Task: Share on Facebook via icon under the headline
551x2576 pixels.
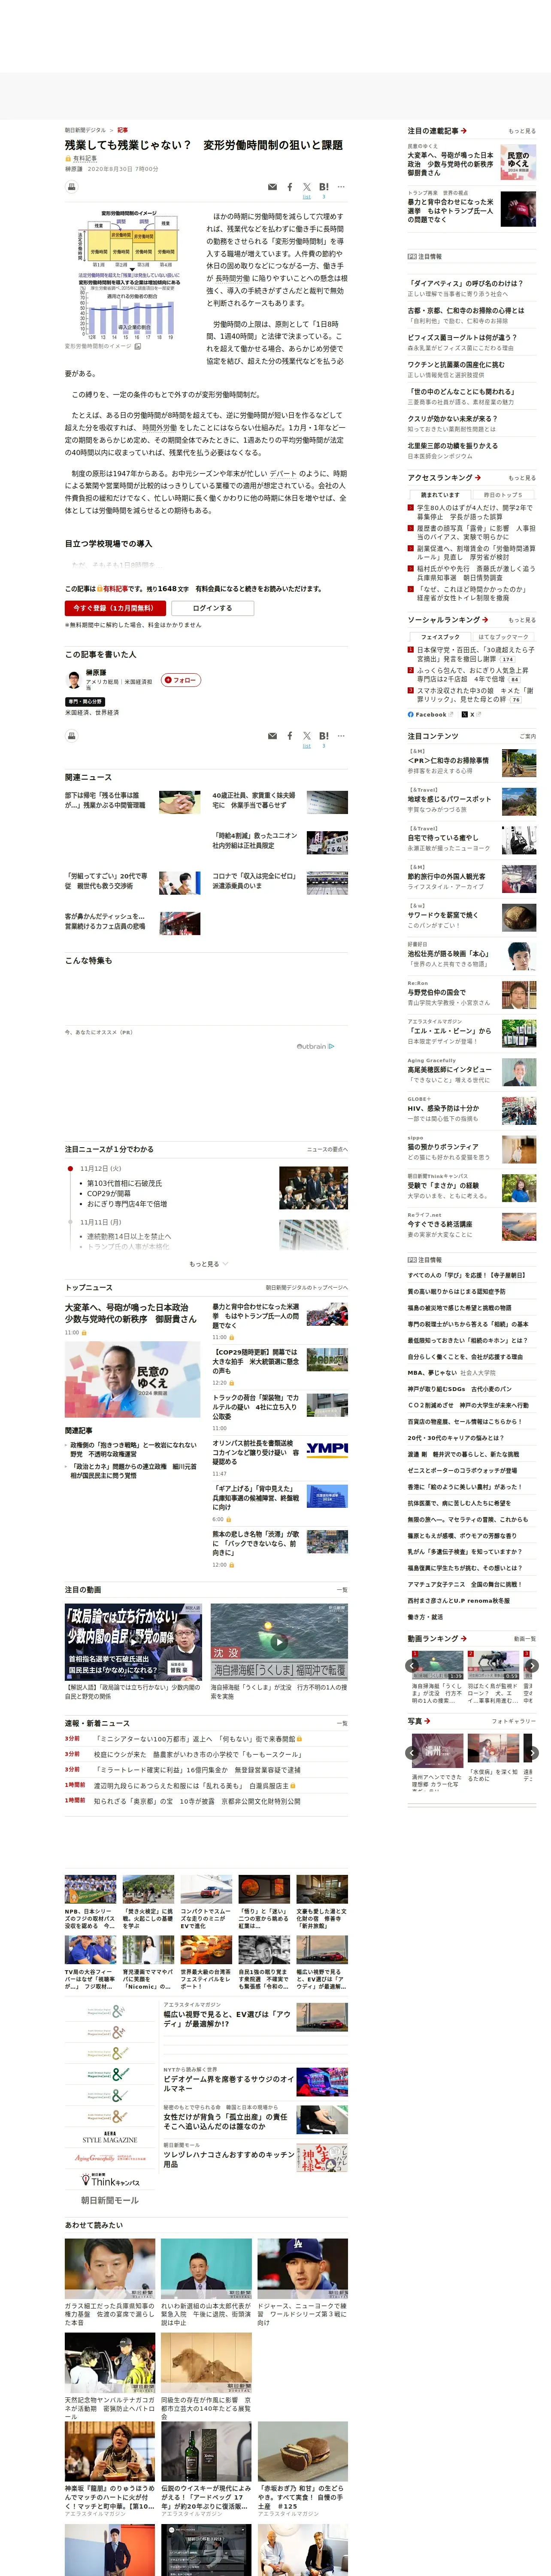Action: click(290, 187)
